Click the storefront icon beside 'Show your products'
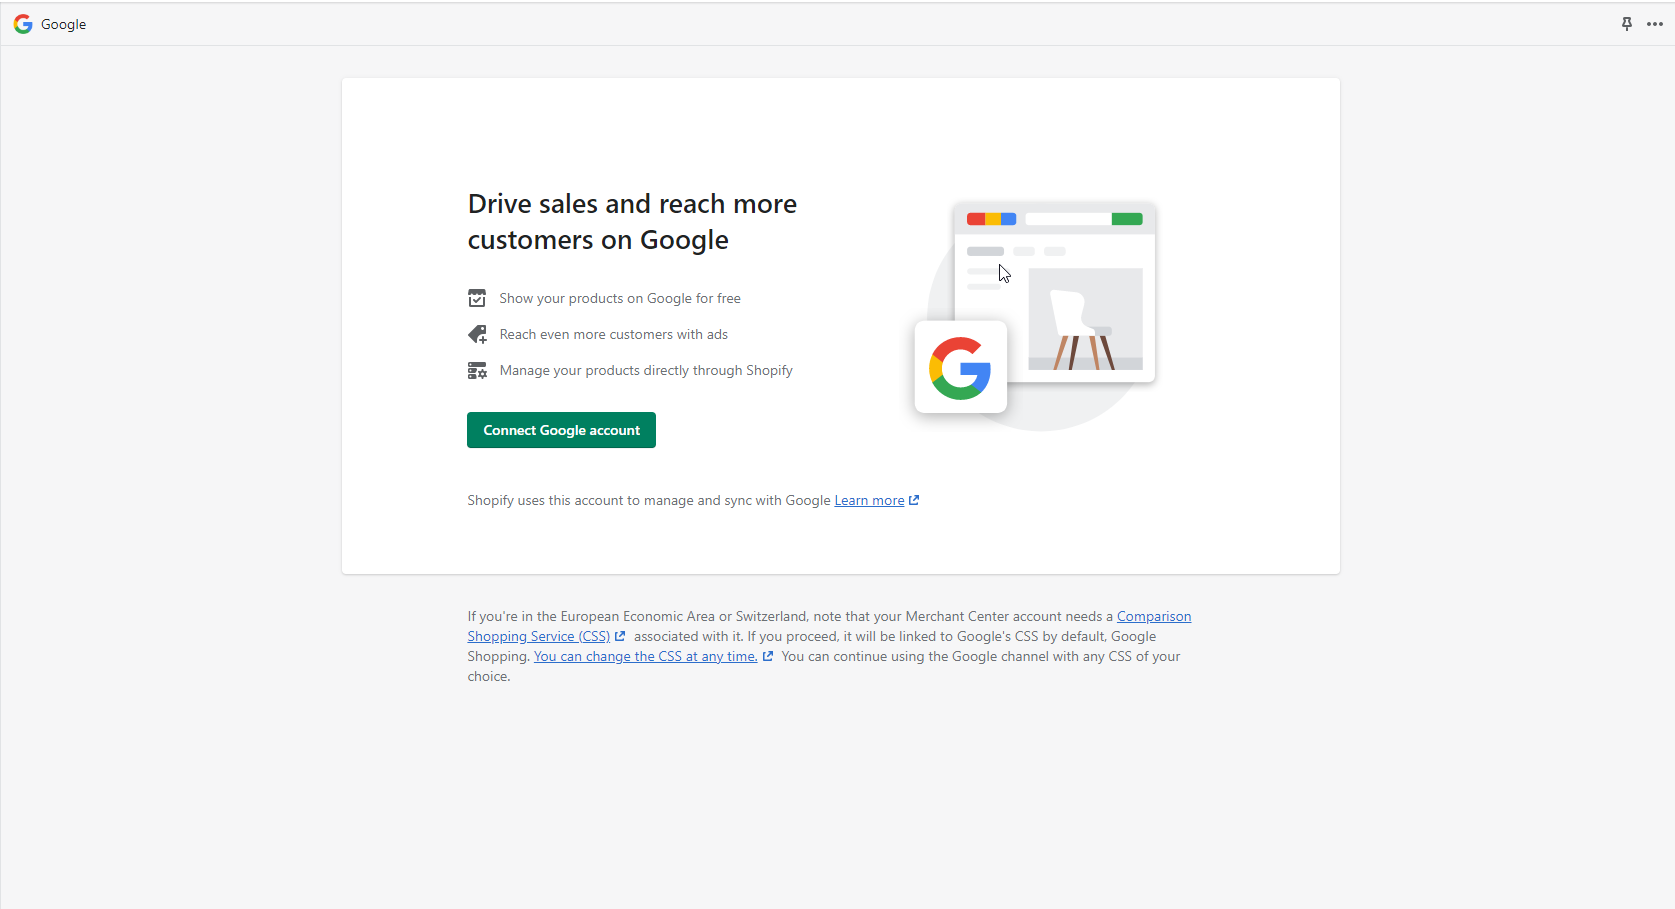1675x909 pixels. click(477, 298)
